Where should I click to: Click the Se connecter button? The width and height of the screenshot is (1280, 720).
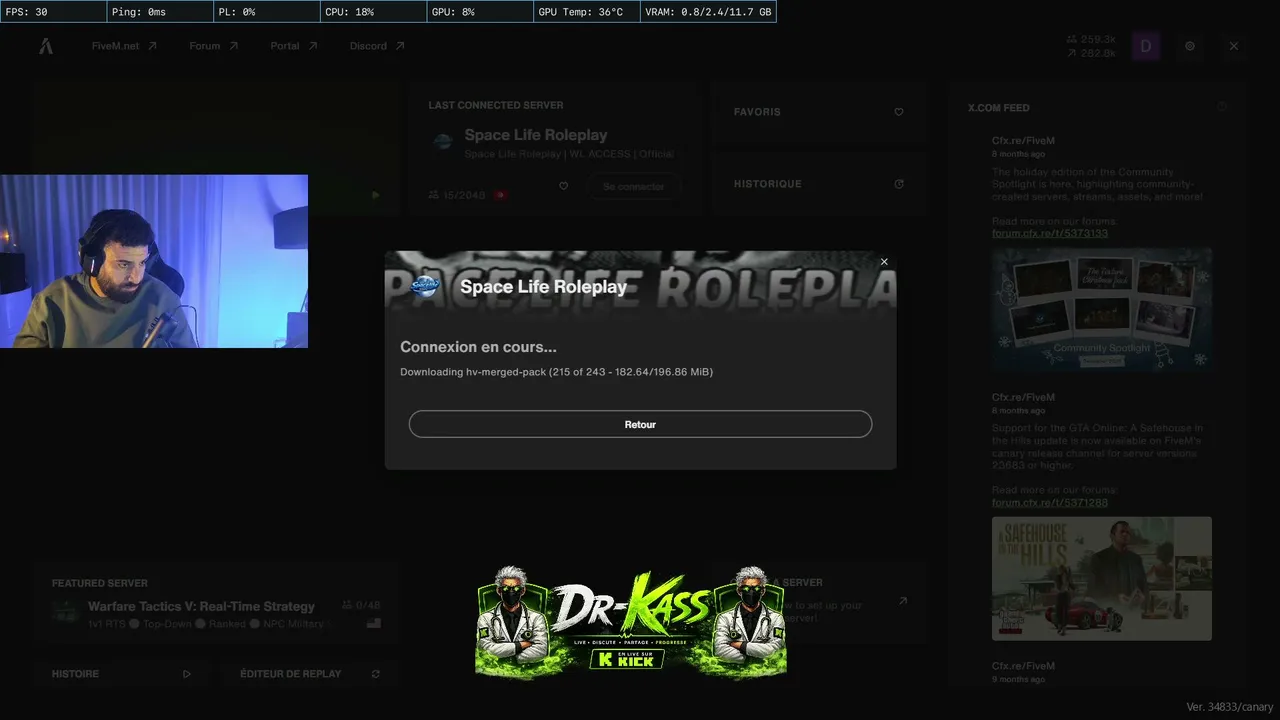coord(633,187)
